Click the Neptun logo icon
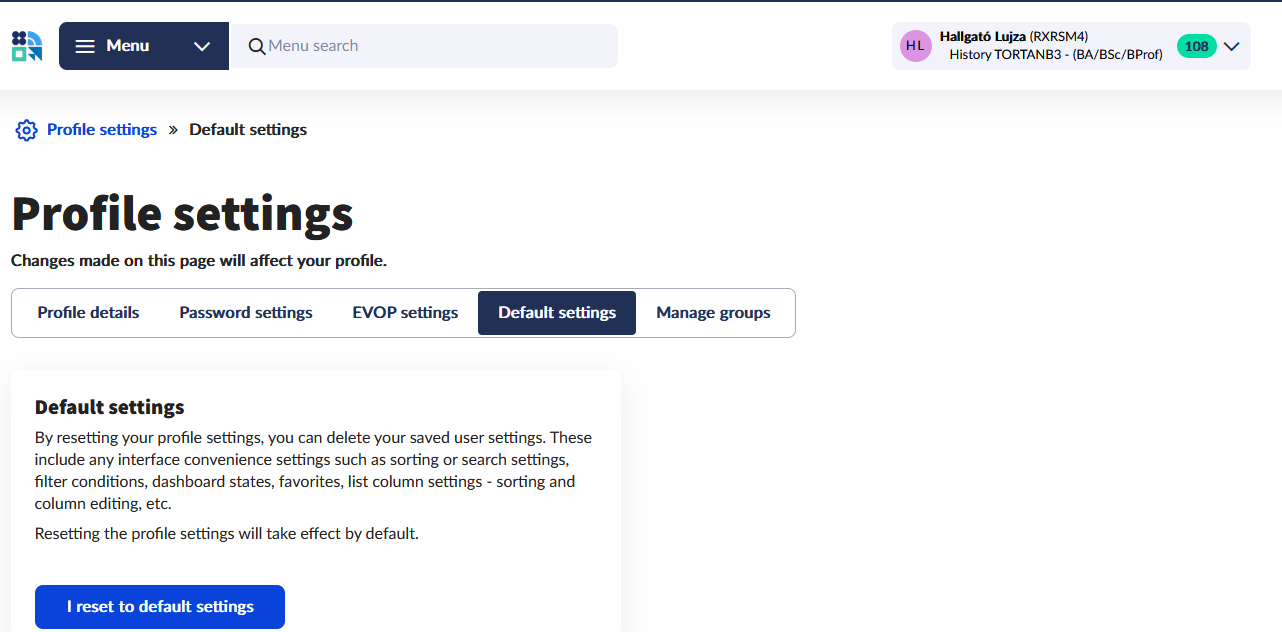This screenshot has width=1282, height=632. click(x=27, y=46)
